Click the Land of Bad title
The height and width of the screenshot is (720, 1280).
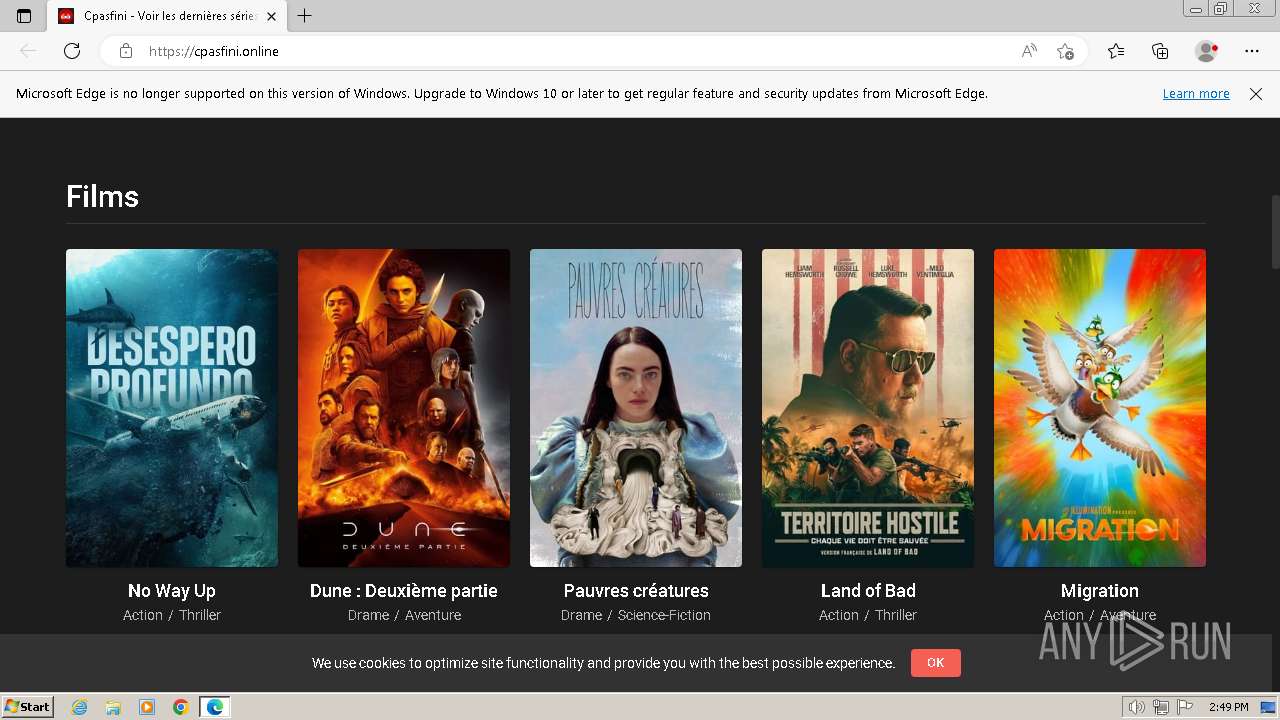click(868, 591)
